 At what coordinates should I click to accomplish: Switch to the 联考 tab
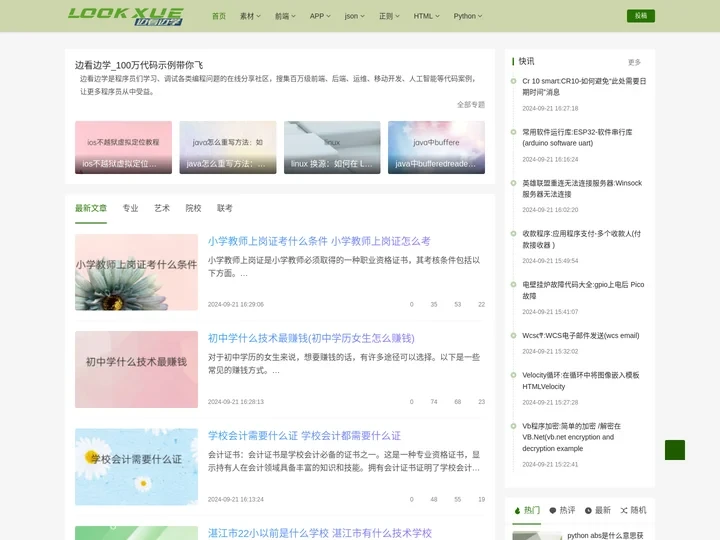pyautogui.click(x=225, y=208)
